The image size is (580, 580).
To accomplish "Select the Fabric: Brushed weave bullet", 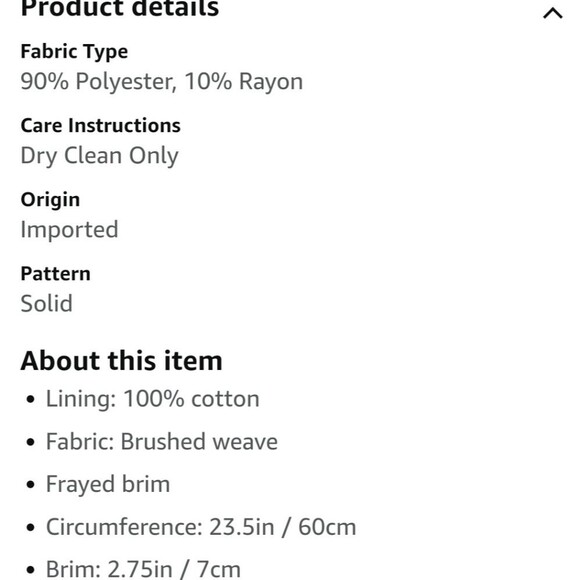I will point(162,441).
